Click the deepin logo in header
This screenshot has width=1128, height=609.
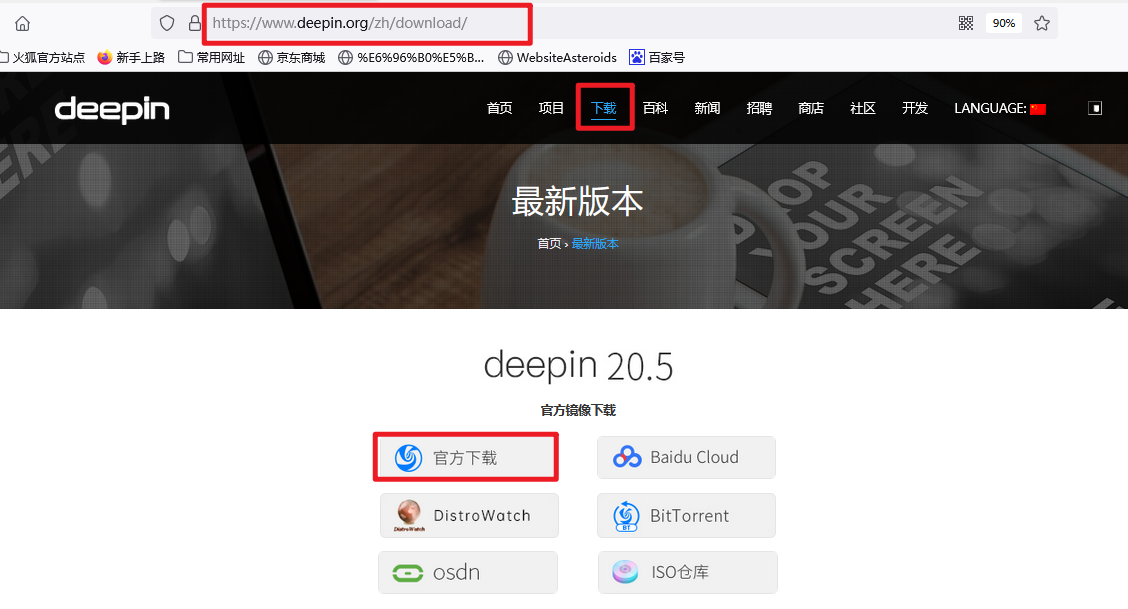point(112,109)
